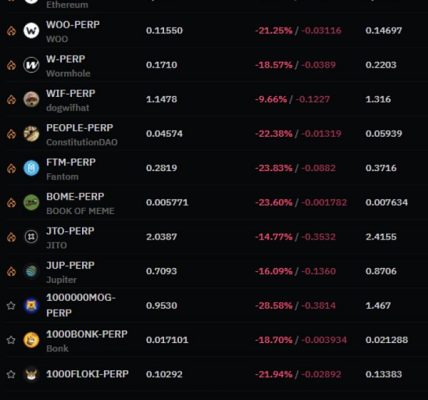
Task: Click the JITO JTO-PERP coin logo
Action: [31, 237]
